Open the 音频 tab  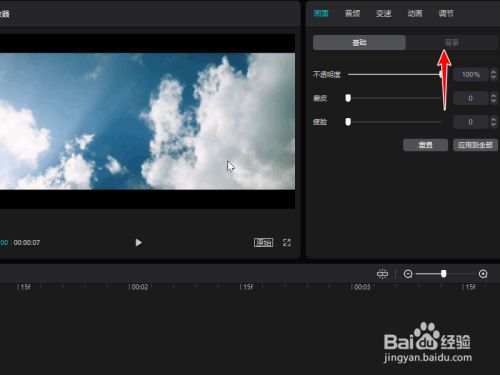(352, 13)
